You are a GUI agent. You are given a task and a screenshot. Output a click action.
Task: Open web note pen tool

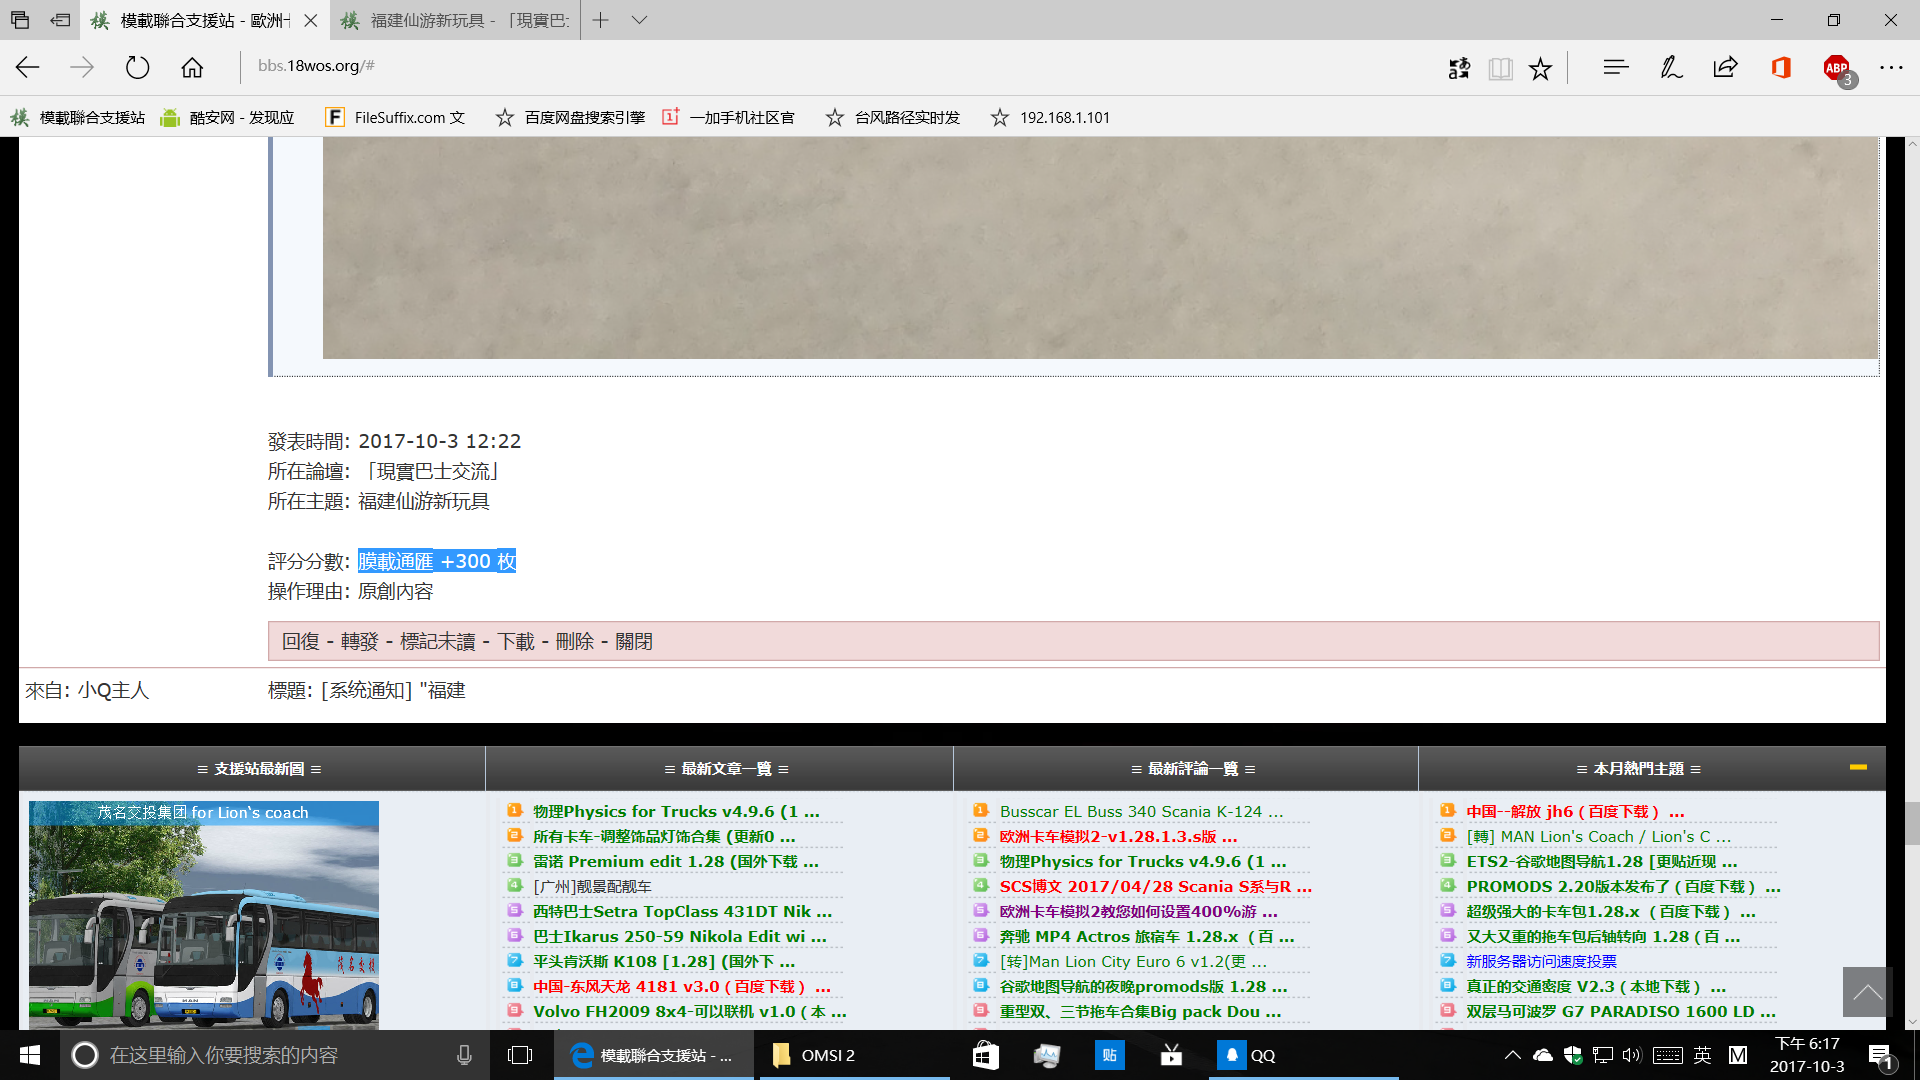coord(1671,67)
